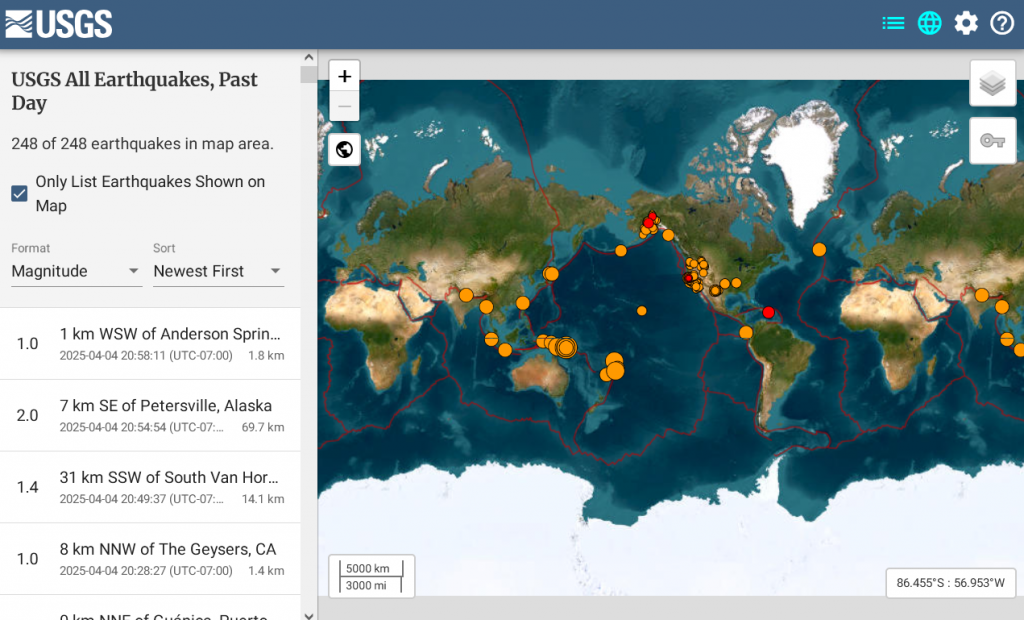Select earthquake near Anderson Springs list item
The width and height of the screenshot is (1024, 620).
pyautogui.click(x=150, y=344)
